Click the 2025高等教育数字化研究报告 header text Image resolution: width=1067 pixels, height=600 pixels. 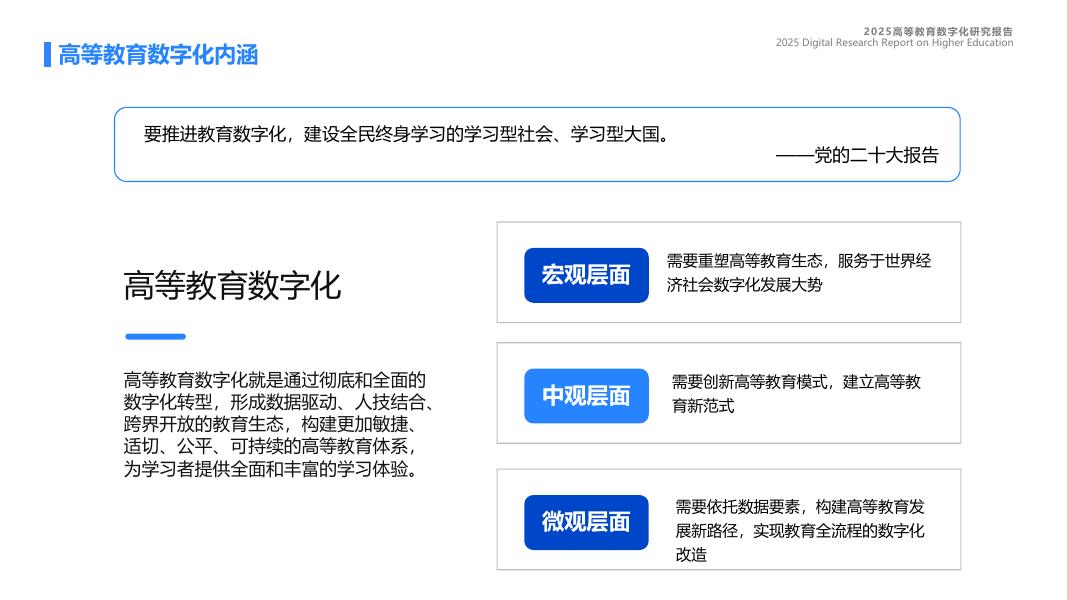click(938, 31)
